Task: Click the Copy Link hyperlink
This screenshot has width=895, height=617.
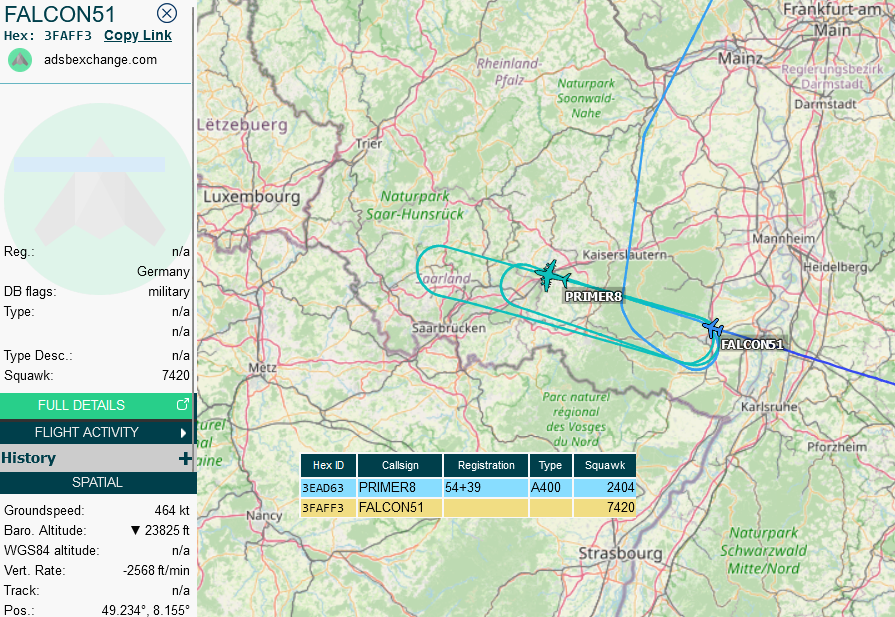Action: [x=138, y=35]
